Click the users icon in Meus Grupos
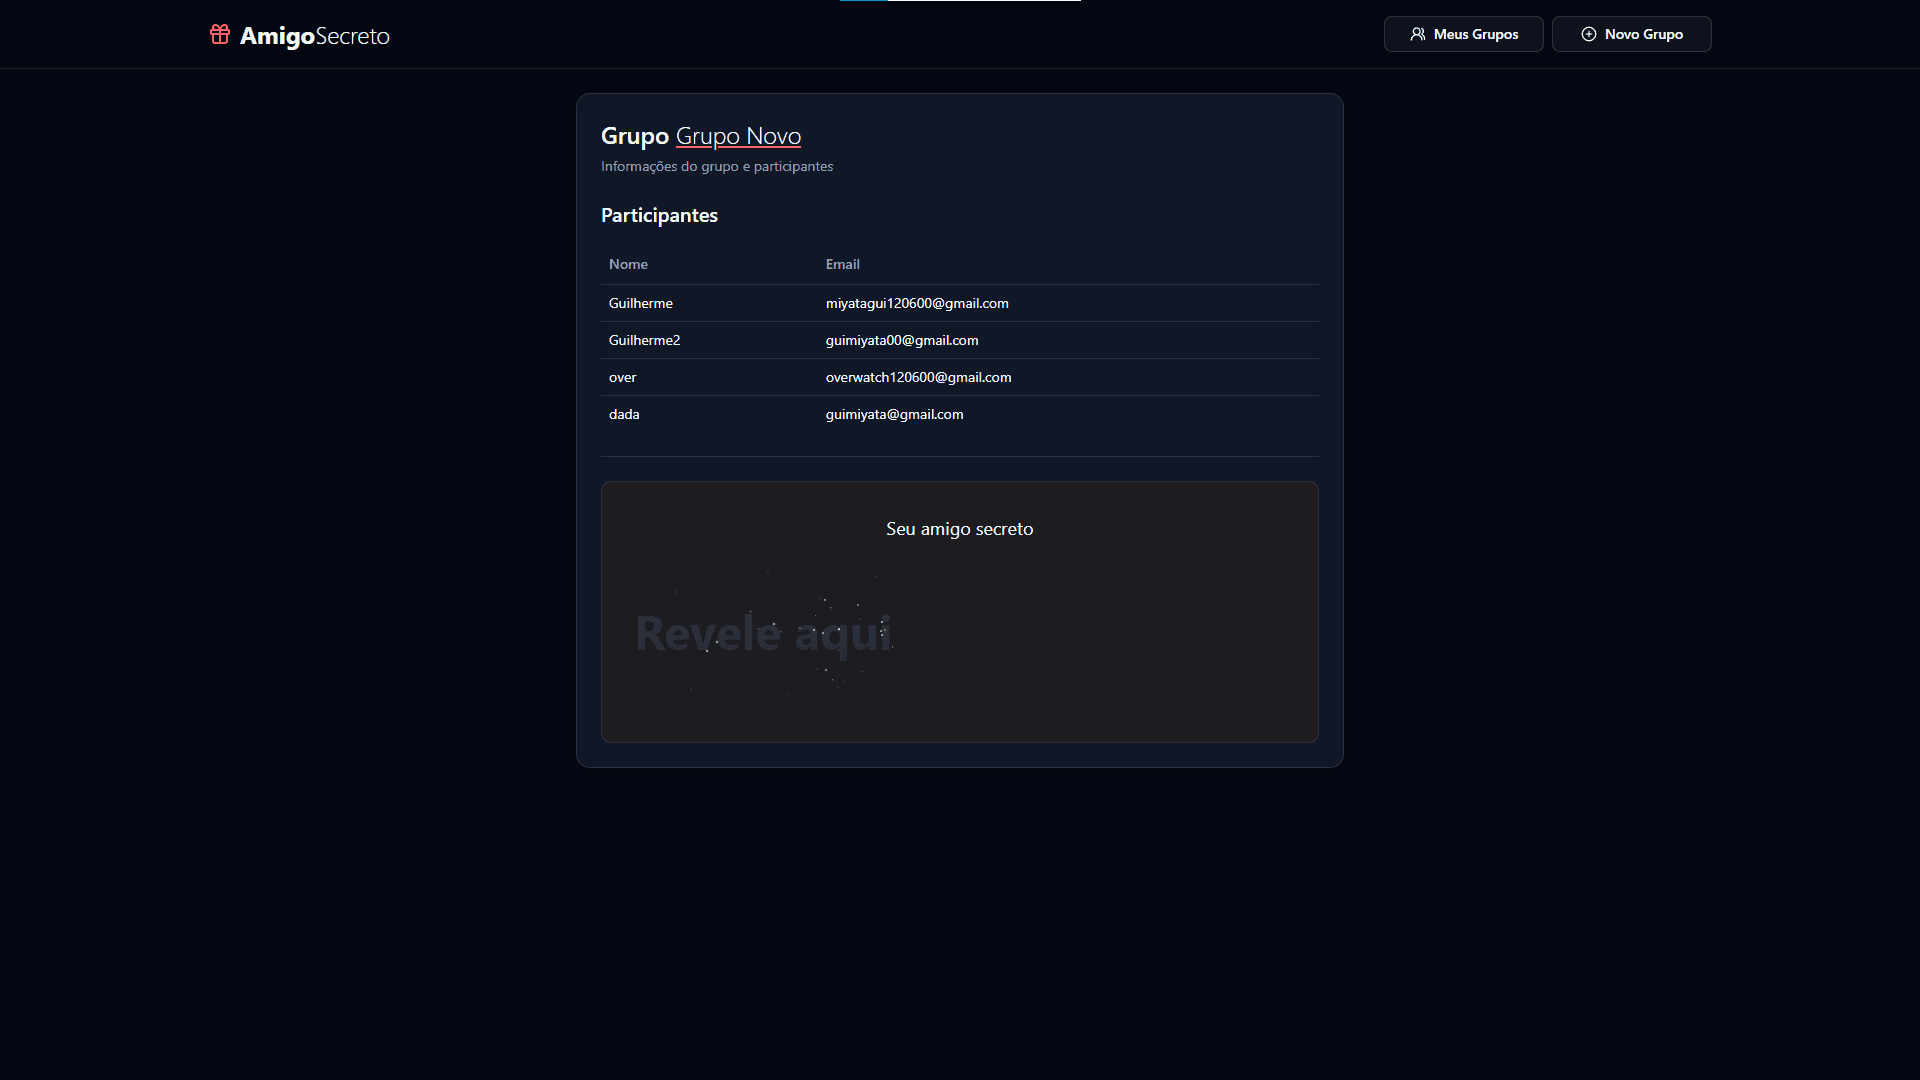Viewport: 1920px width, 1080px height. 1417,34
